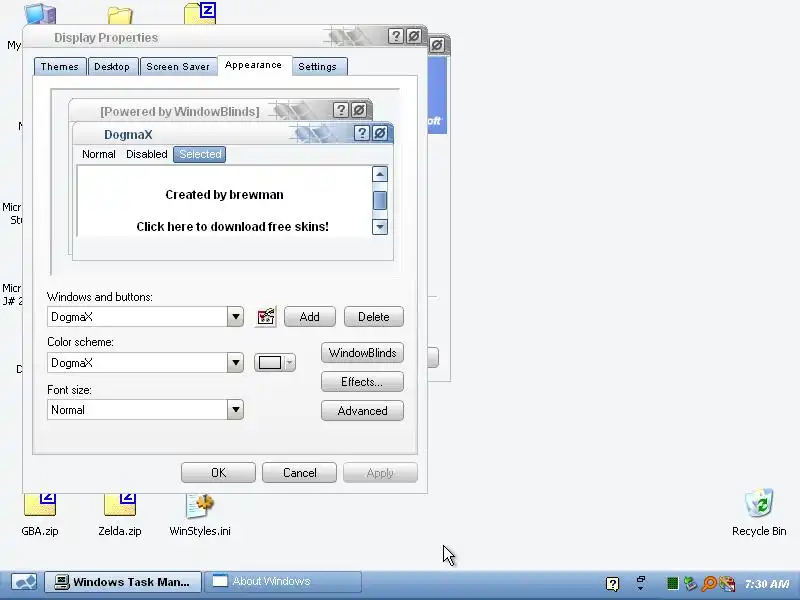
Task: Click the 'Created by brewman' text in the preview
Action: pos(224,194)
